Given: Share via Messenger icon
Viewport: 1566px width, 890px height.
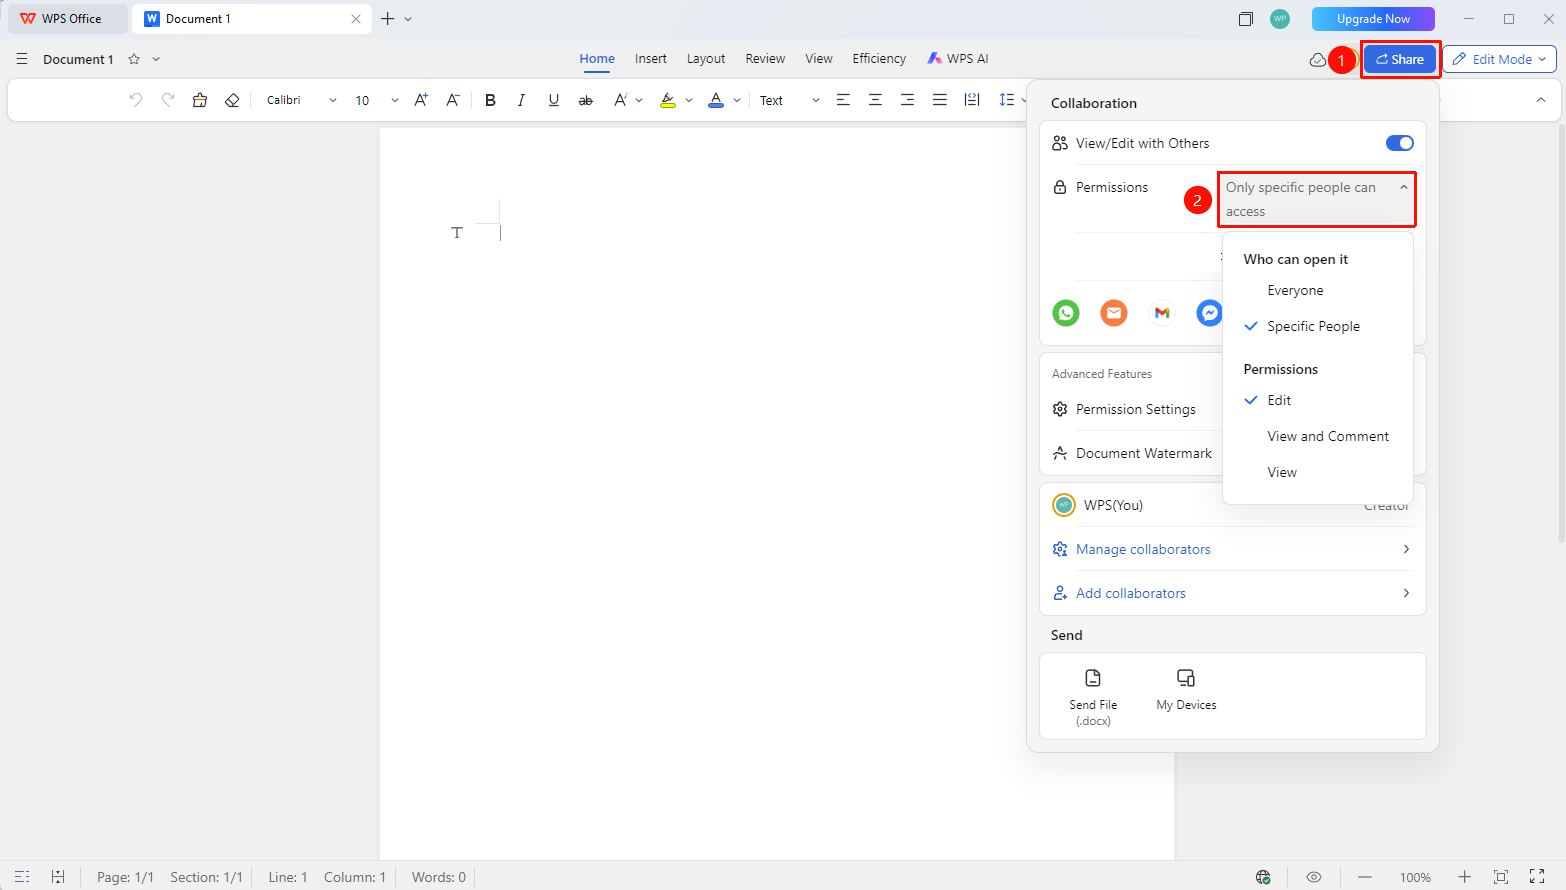Looking at the screenshot, I should pos(1210,313).
